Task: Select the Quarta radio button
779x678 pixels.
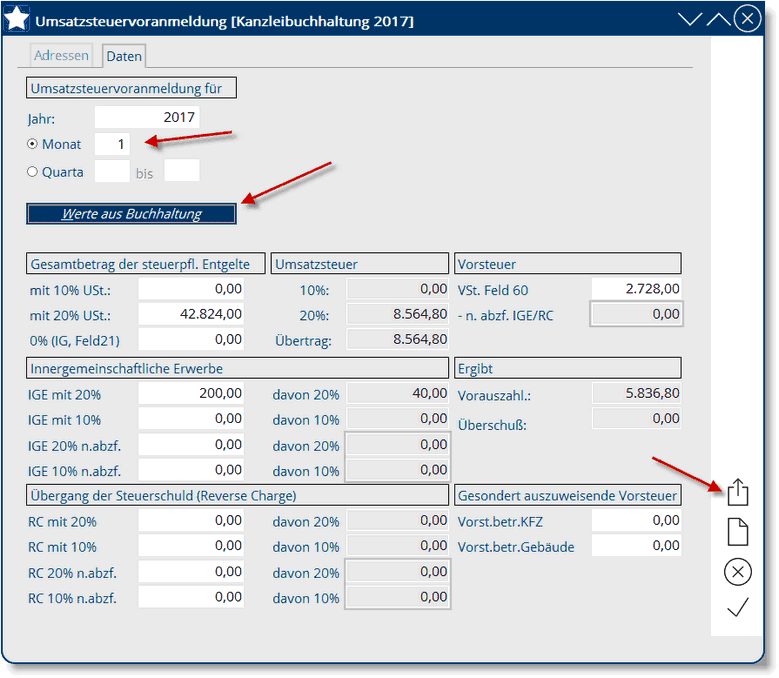Action: [33, 171]
